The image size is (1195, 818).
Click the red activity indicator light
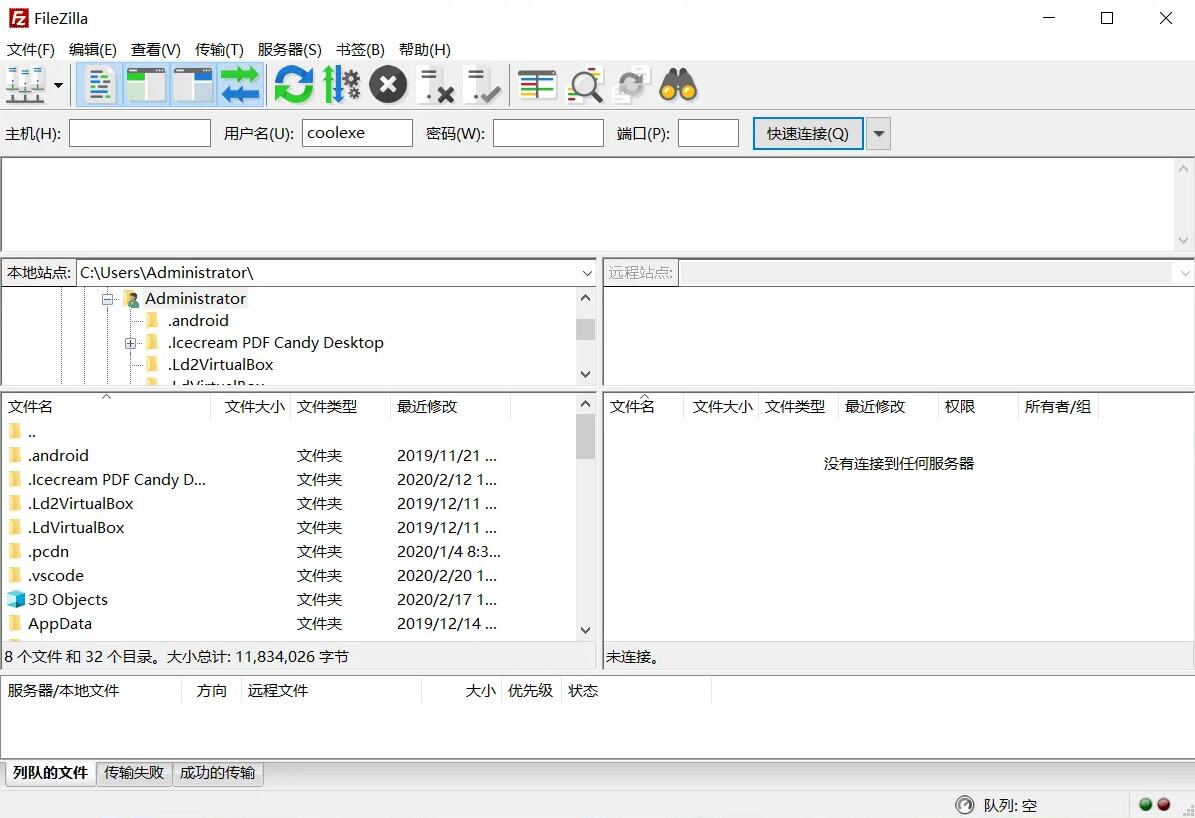pyautogui.click(x=1164, y=804)
